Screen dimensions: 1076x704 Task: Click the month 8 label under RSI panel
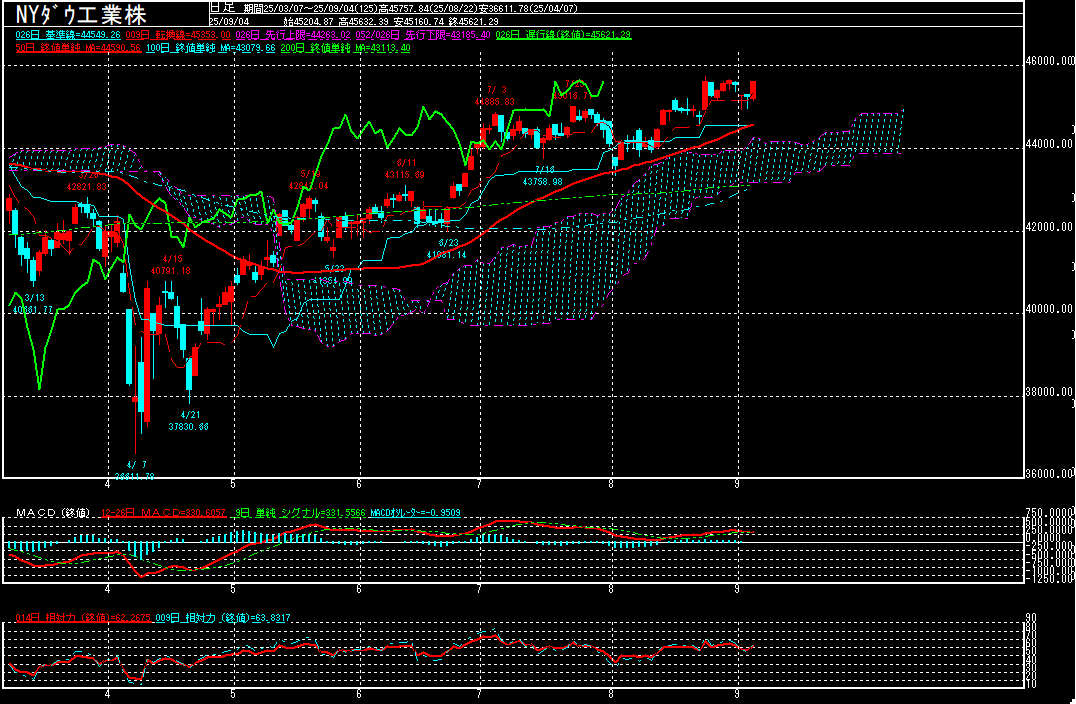click(x=611, y=694)
